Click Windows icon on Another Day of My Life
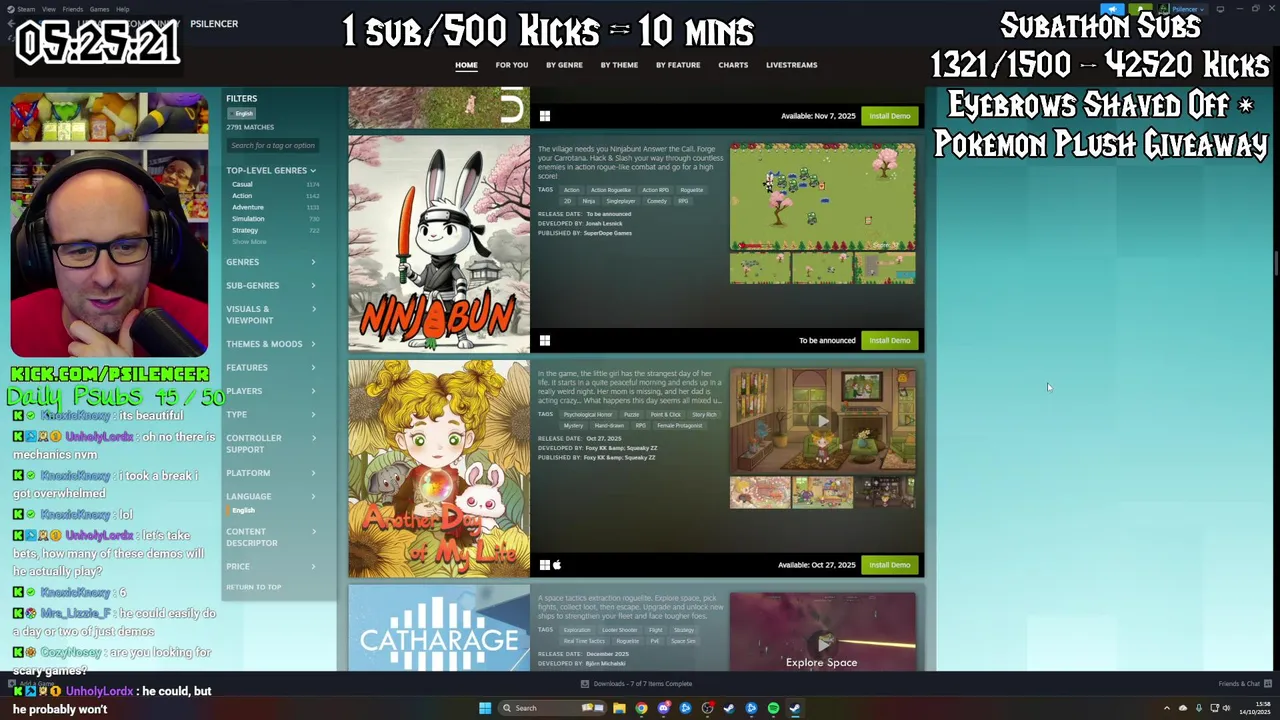 click(544, 565)
